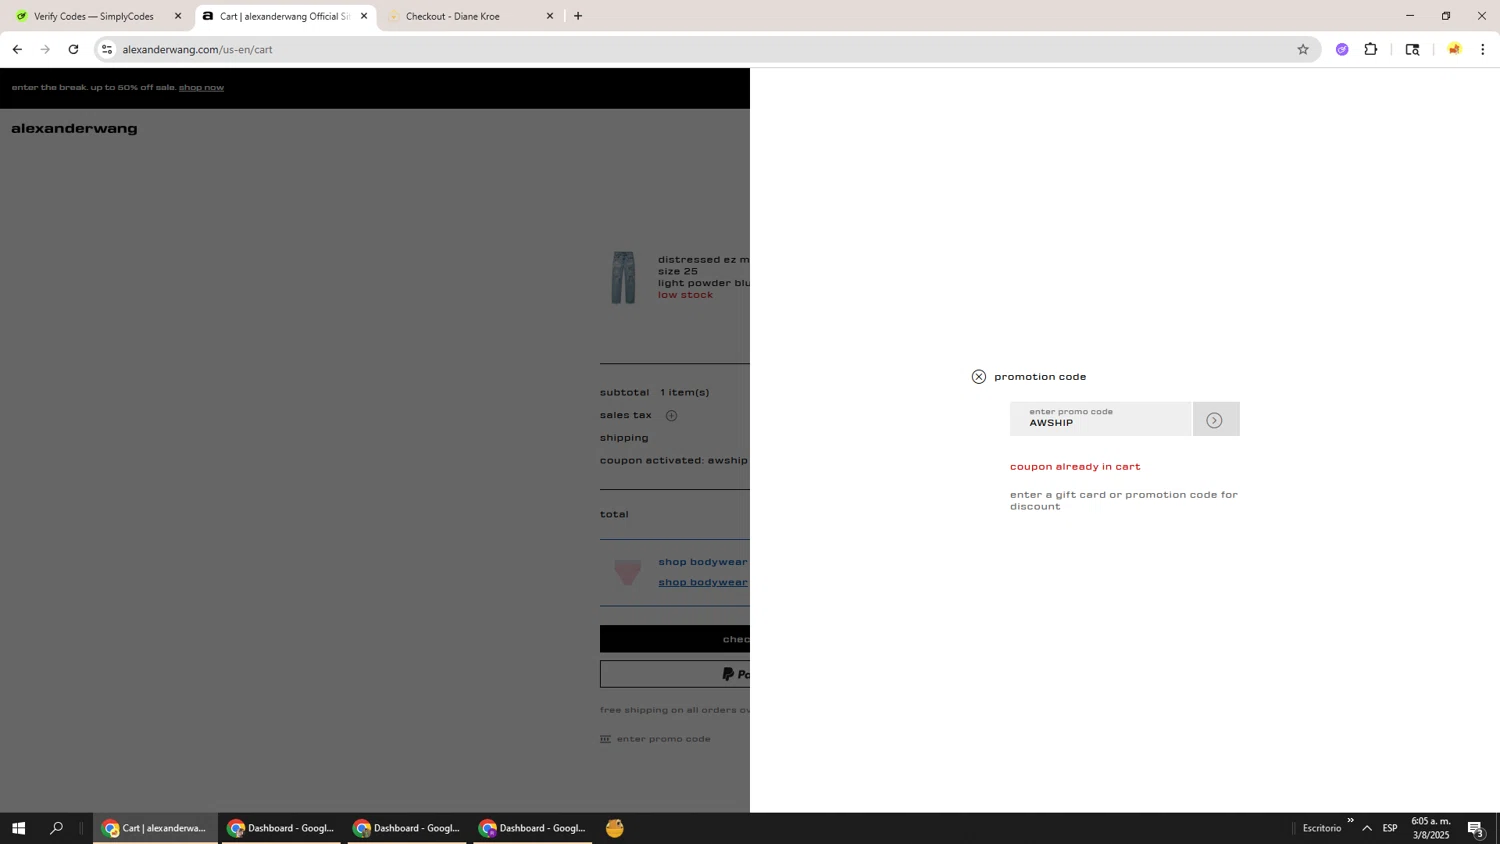The height and width of the screenshot is (844, 1500).
Task: Open the Windows Start menu
Action: (x=18, y=828)
